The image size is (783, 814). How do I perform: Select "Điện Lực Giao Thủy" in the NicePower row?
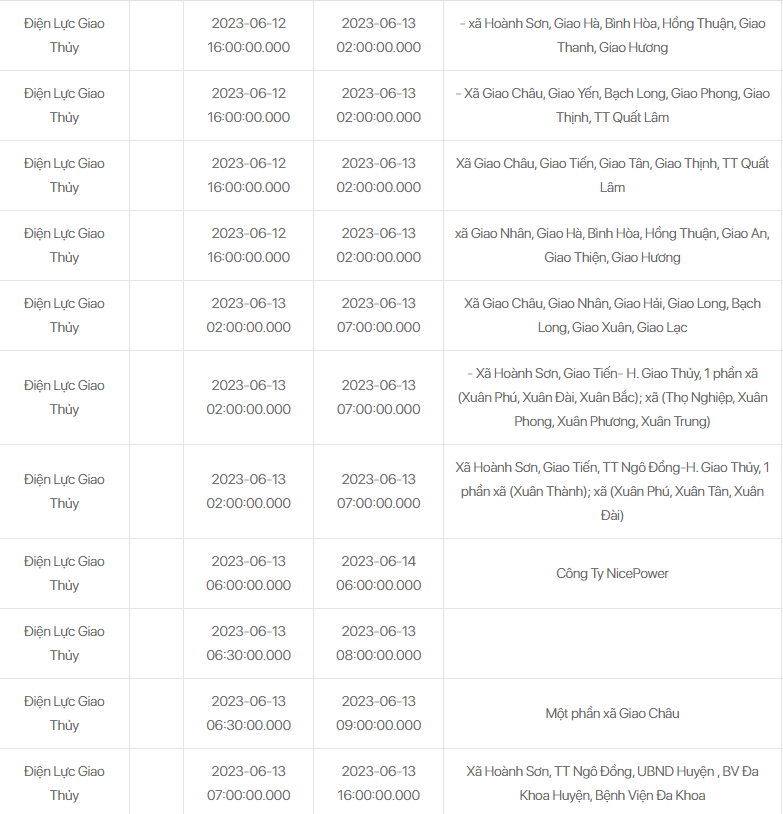coord(64,574)
